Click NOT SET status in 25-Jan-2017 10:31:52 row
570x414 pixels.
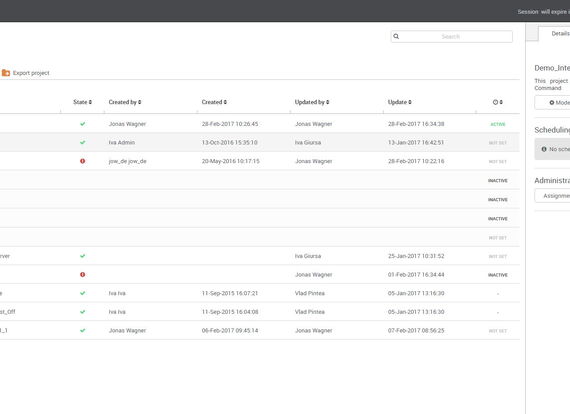coord(498,256)
